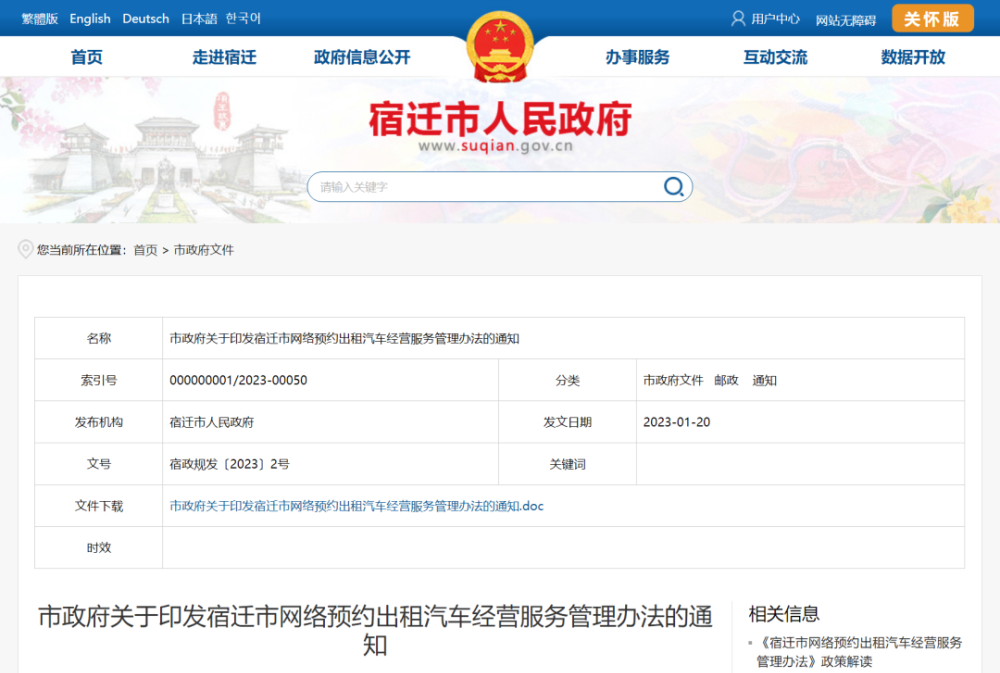Click the keyword search input field
Image resolution: width=1000 pixels, height=673 pixels.
click(x=485, y=187)
